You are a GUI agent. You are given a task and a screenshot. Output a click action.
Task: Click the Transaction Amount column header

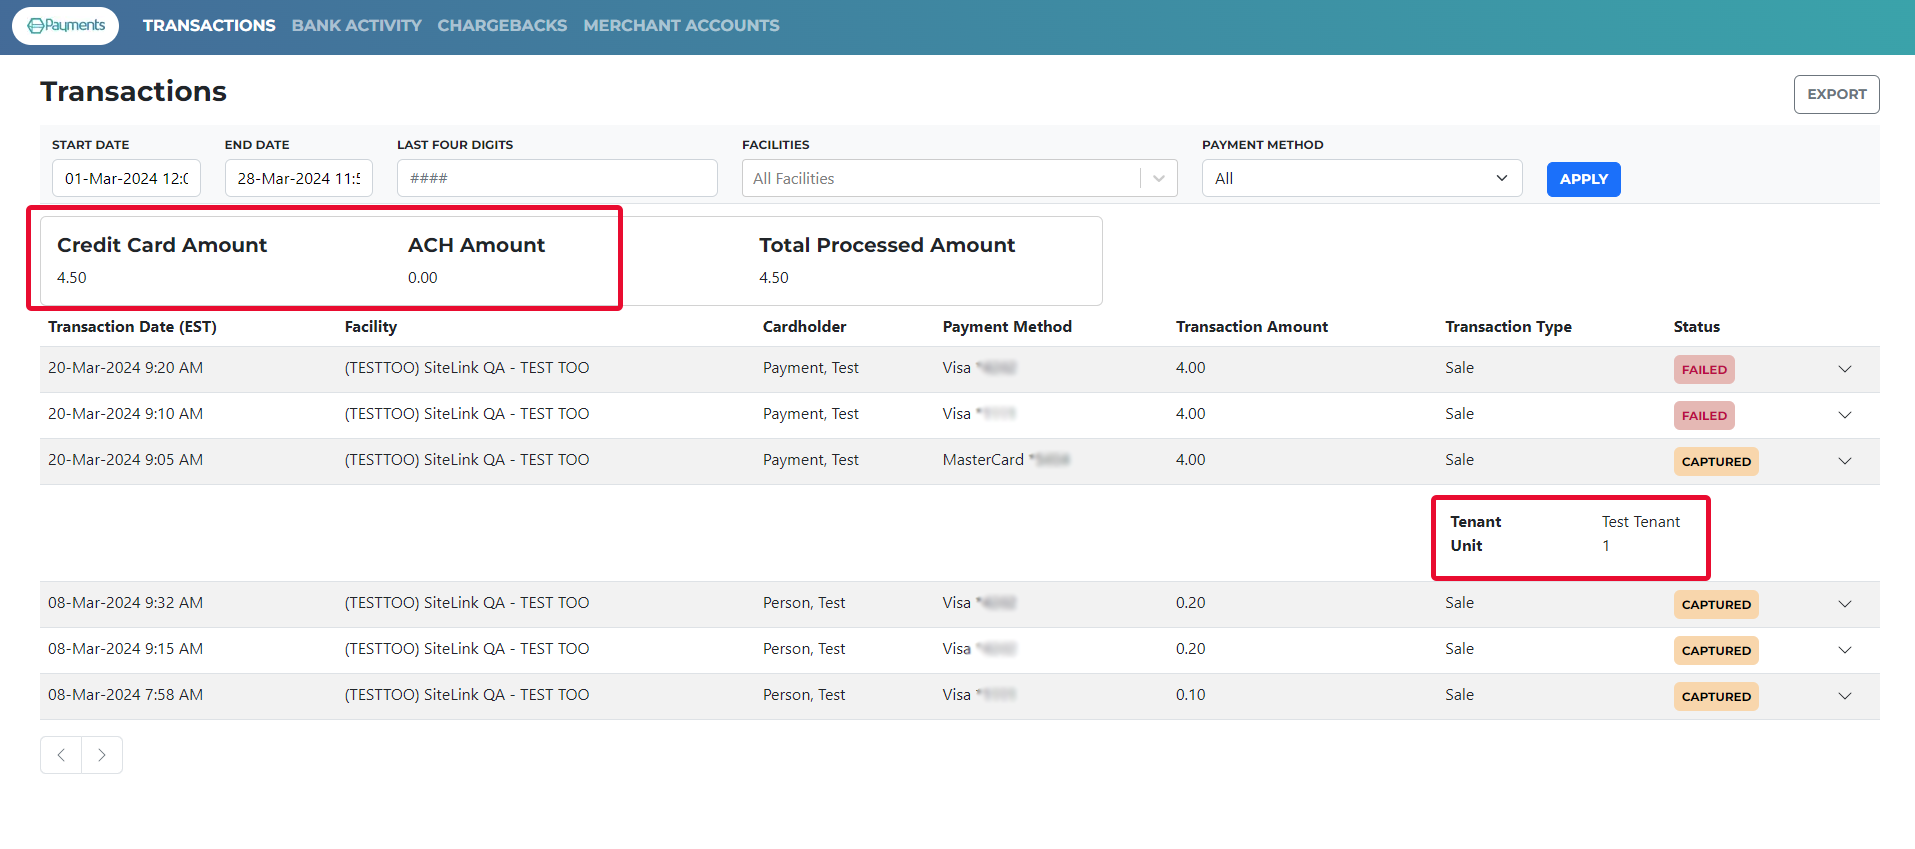click(x=1252, y=327)
